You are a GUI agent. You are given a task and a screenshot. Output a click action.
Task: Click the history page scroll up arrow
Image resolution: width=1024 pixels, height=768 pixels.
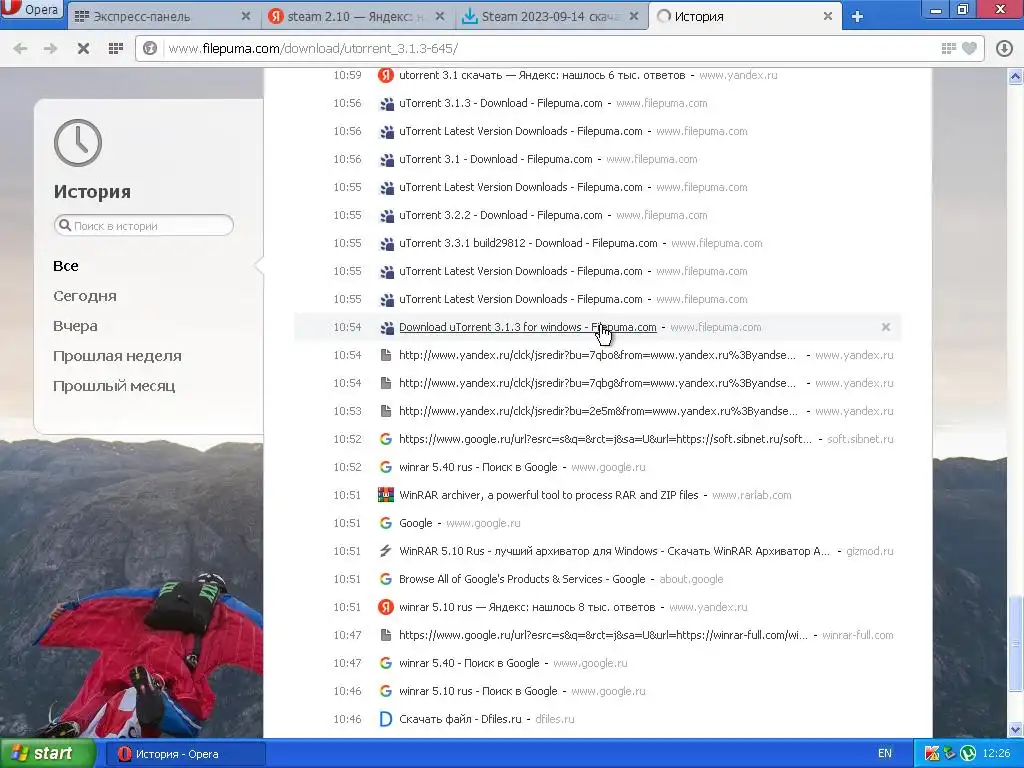coord(1016,77)
